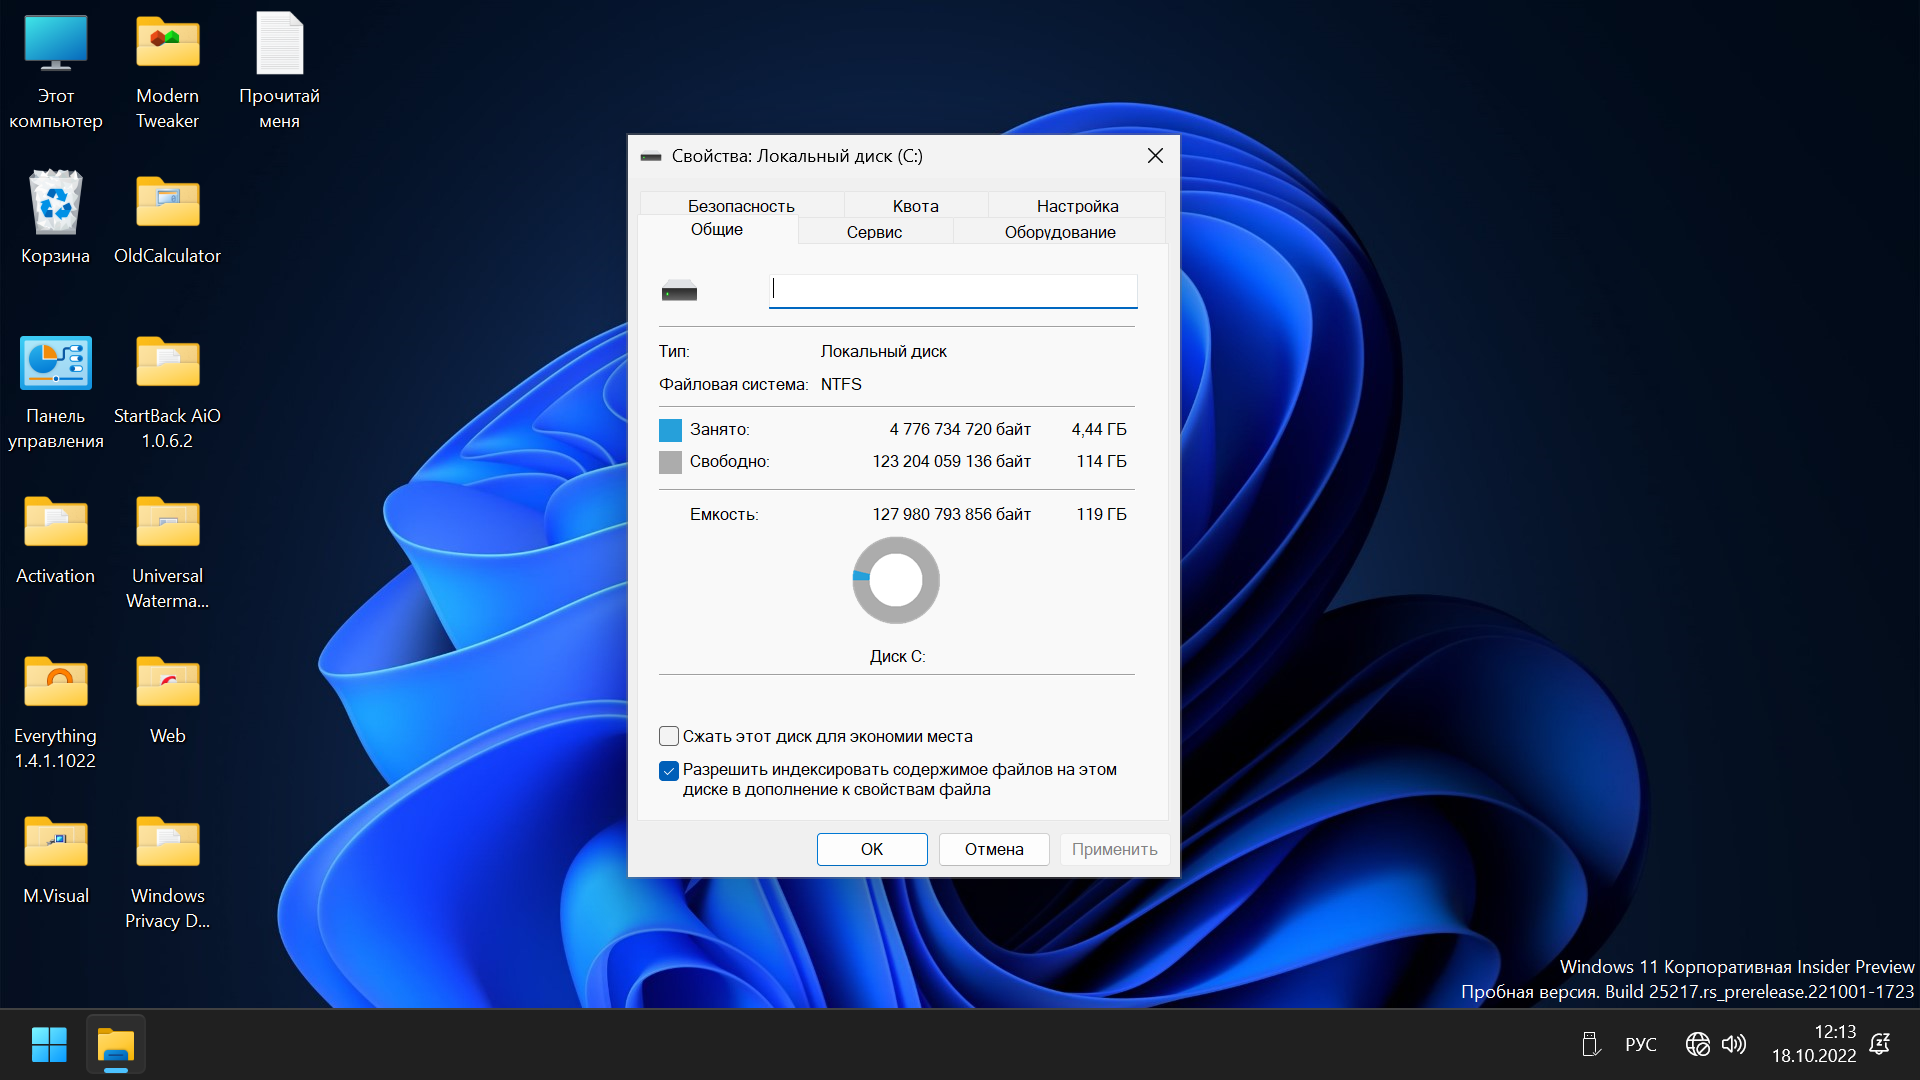Screen dimensions: 1920x1080
Task: Switch to Безопасность tab
Action: tap(740, 206)
